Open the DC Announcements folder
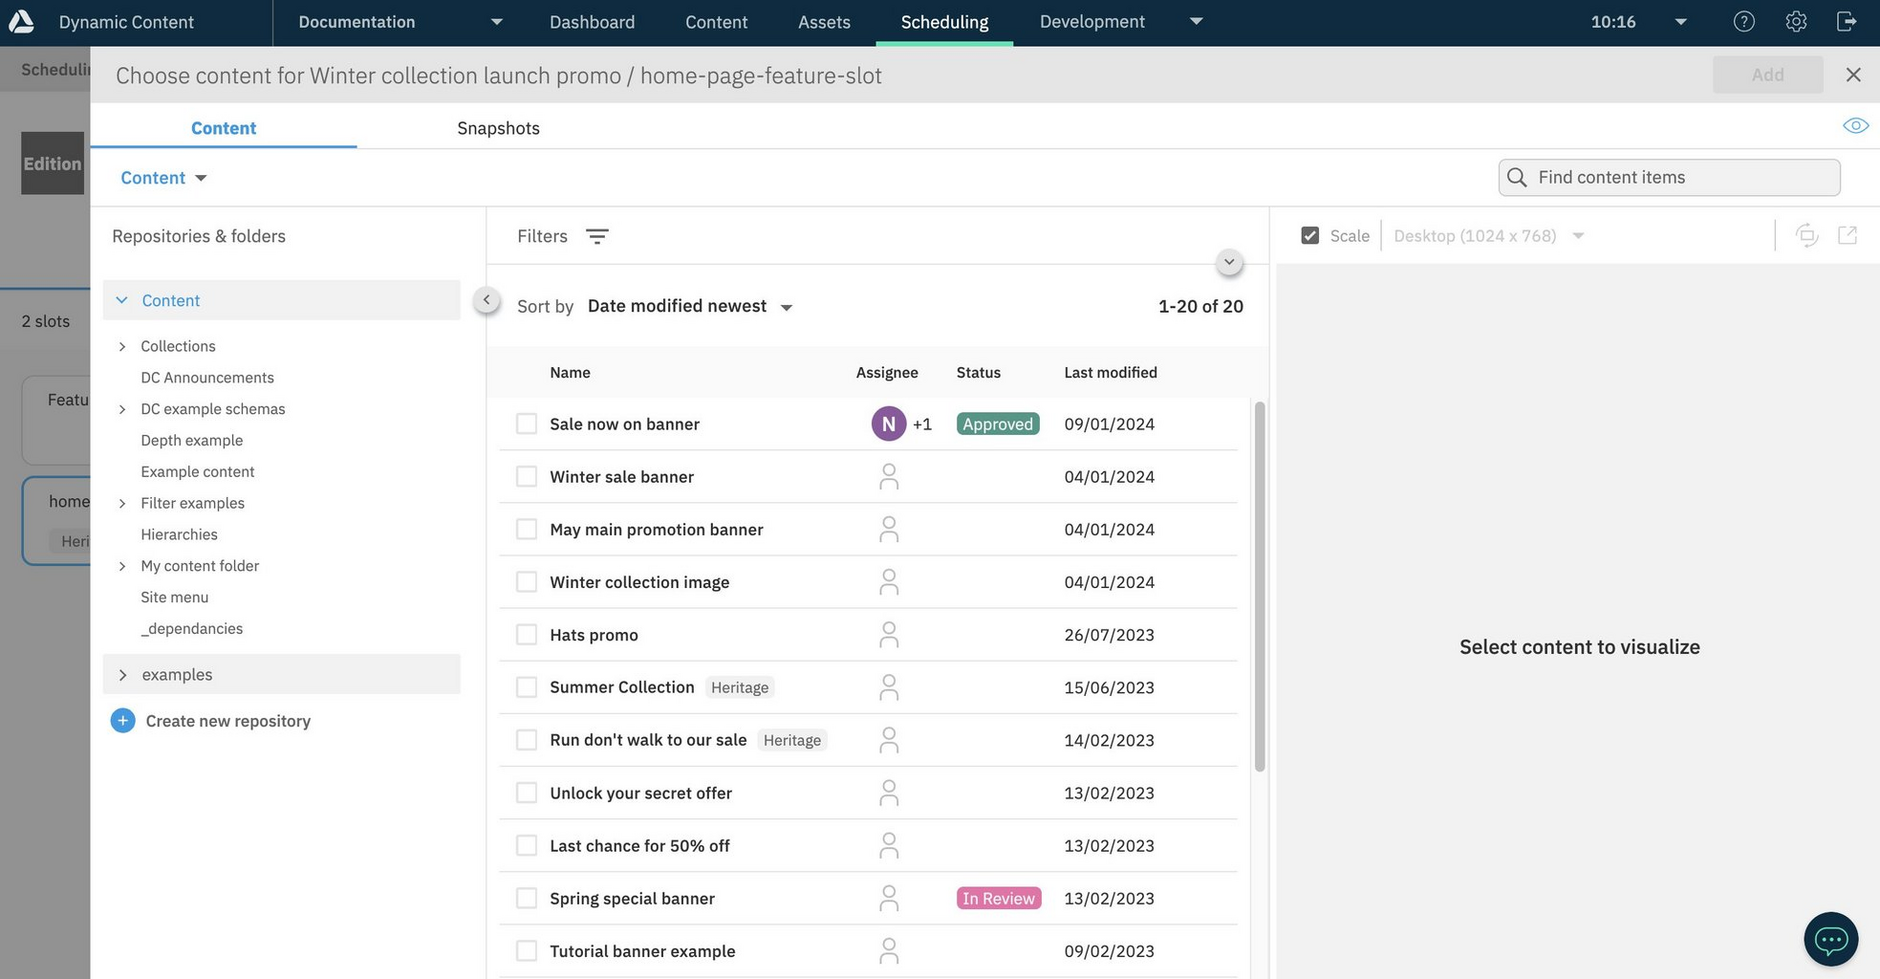Viewport: 1880px width, 979px height. coord(207,378)
